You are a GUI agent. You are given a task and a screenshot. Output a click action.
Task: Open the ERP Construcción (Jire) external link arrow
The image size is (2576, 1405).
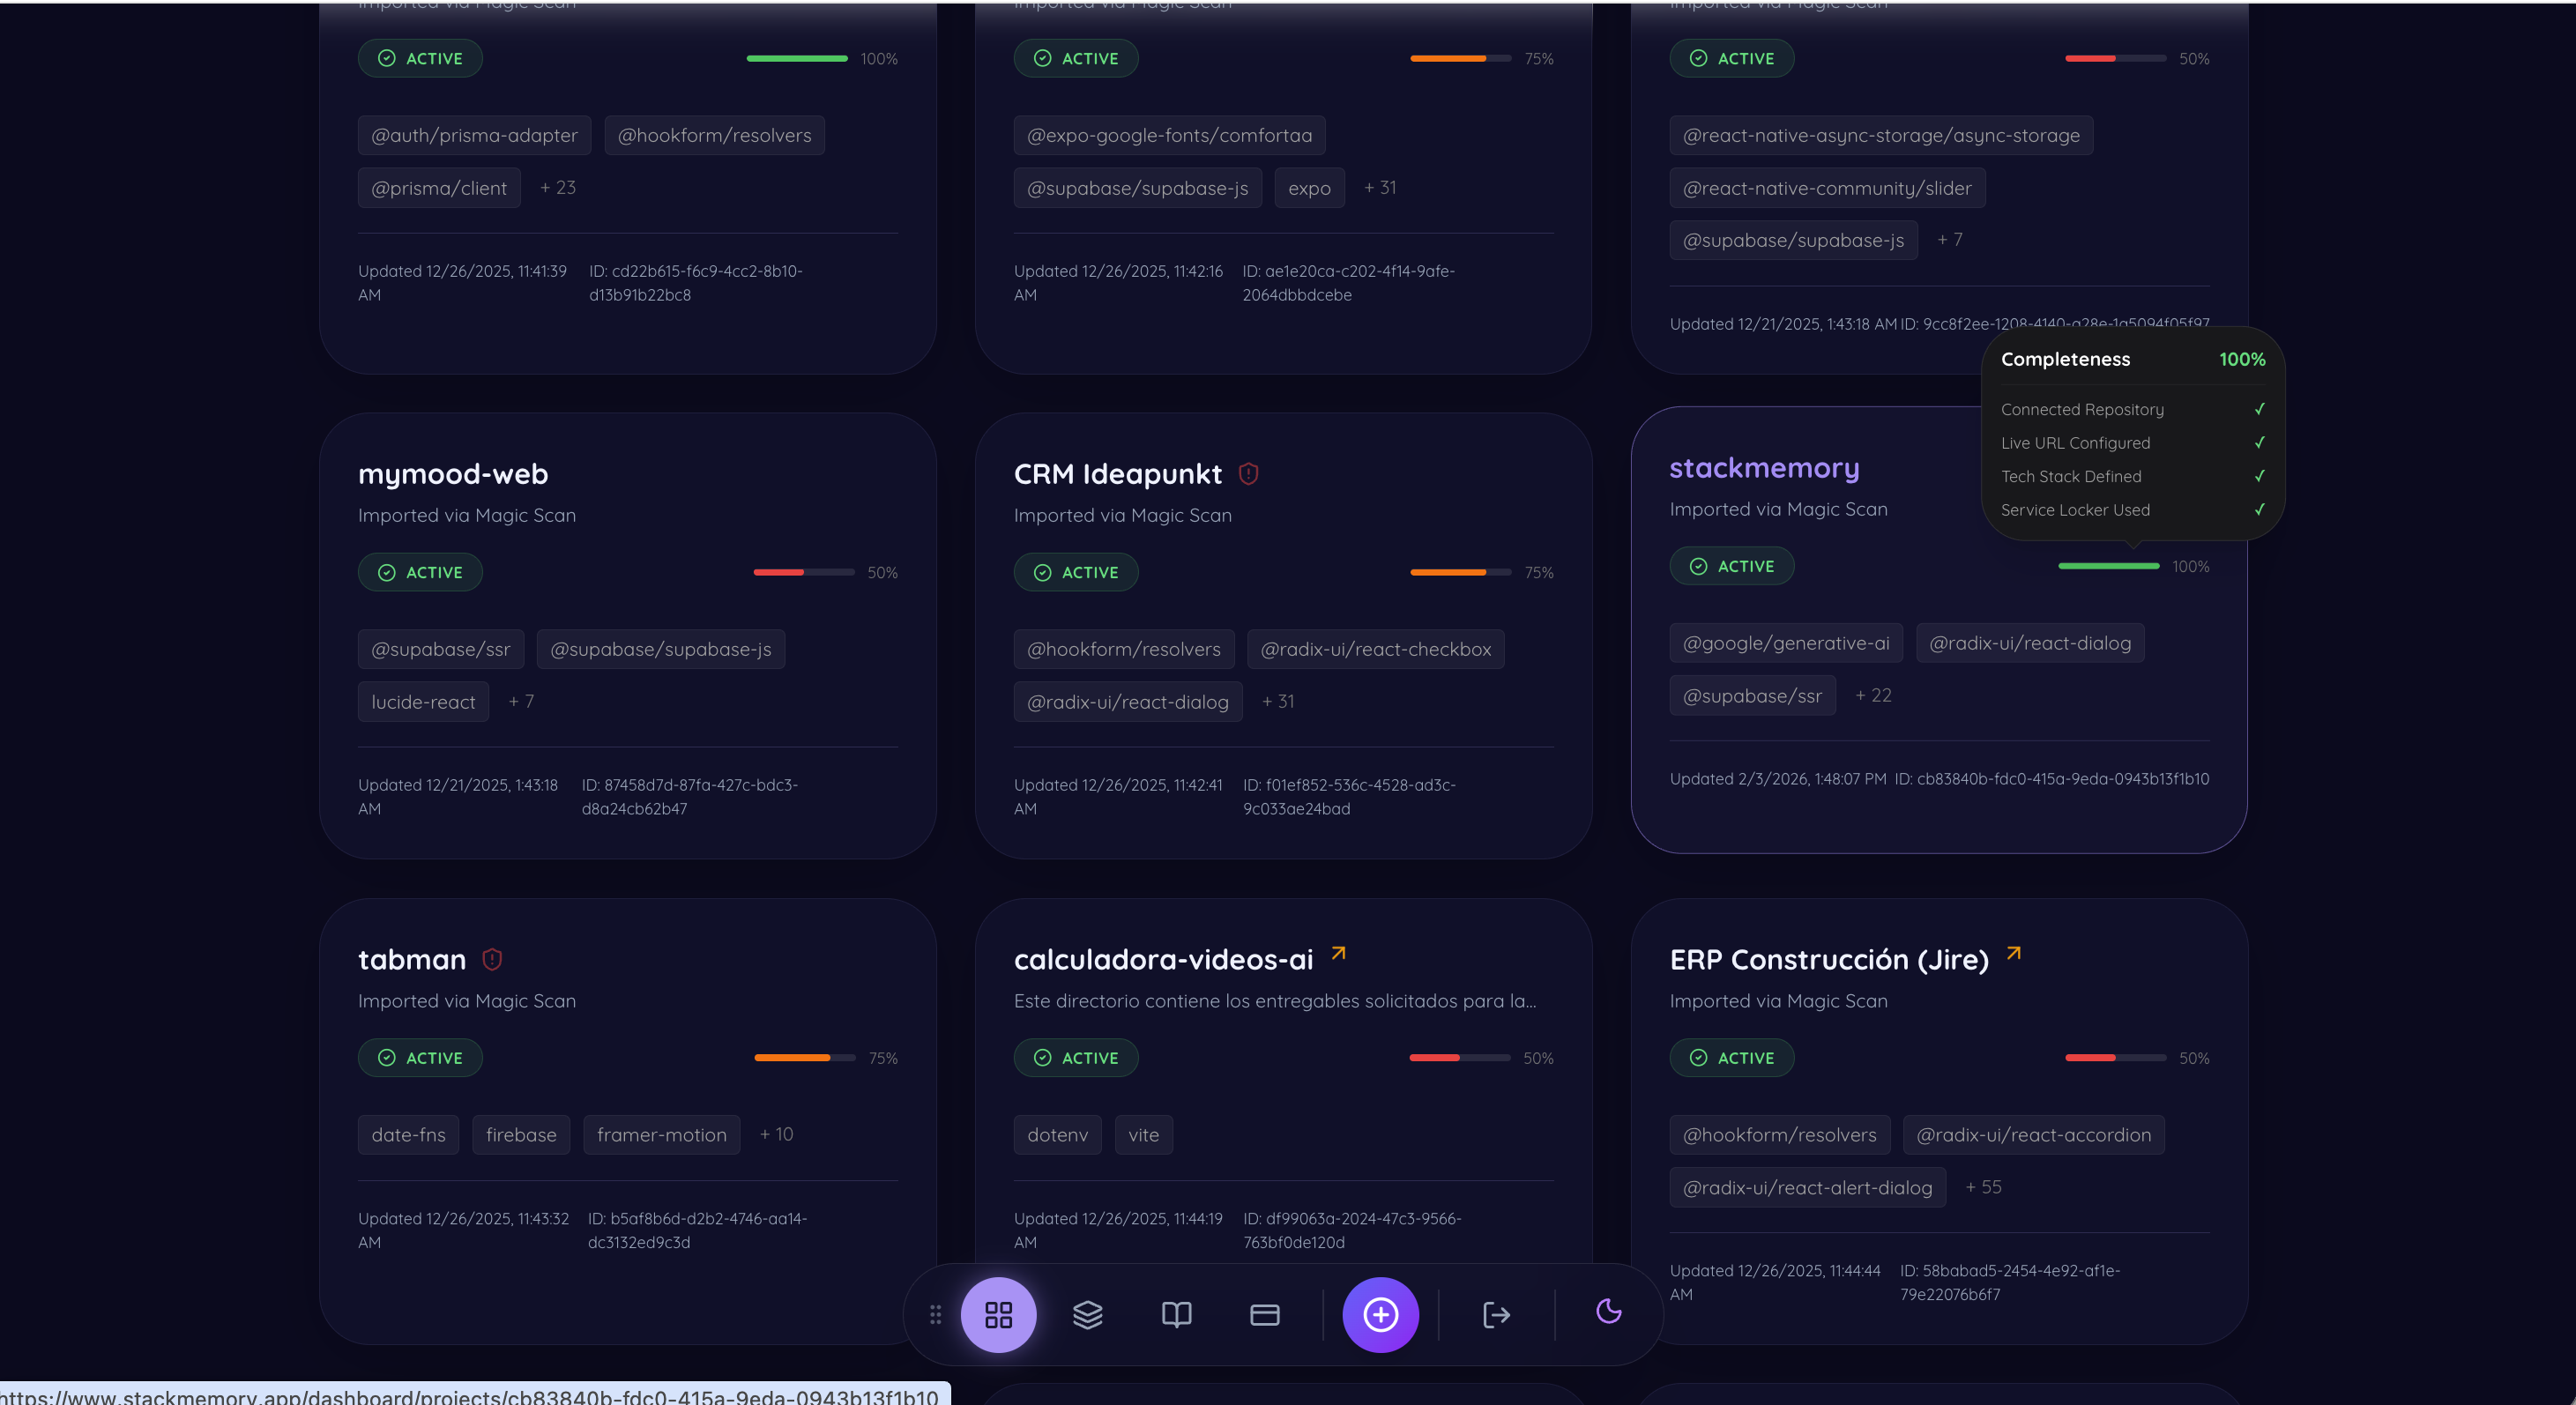[2014, 954]
